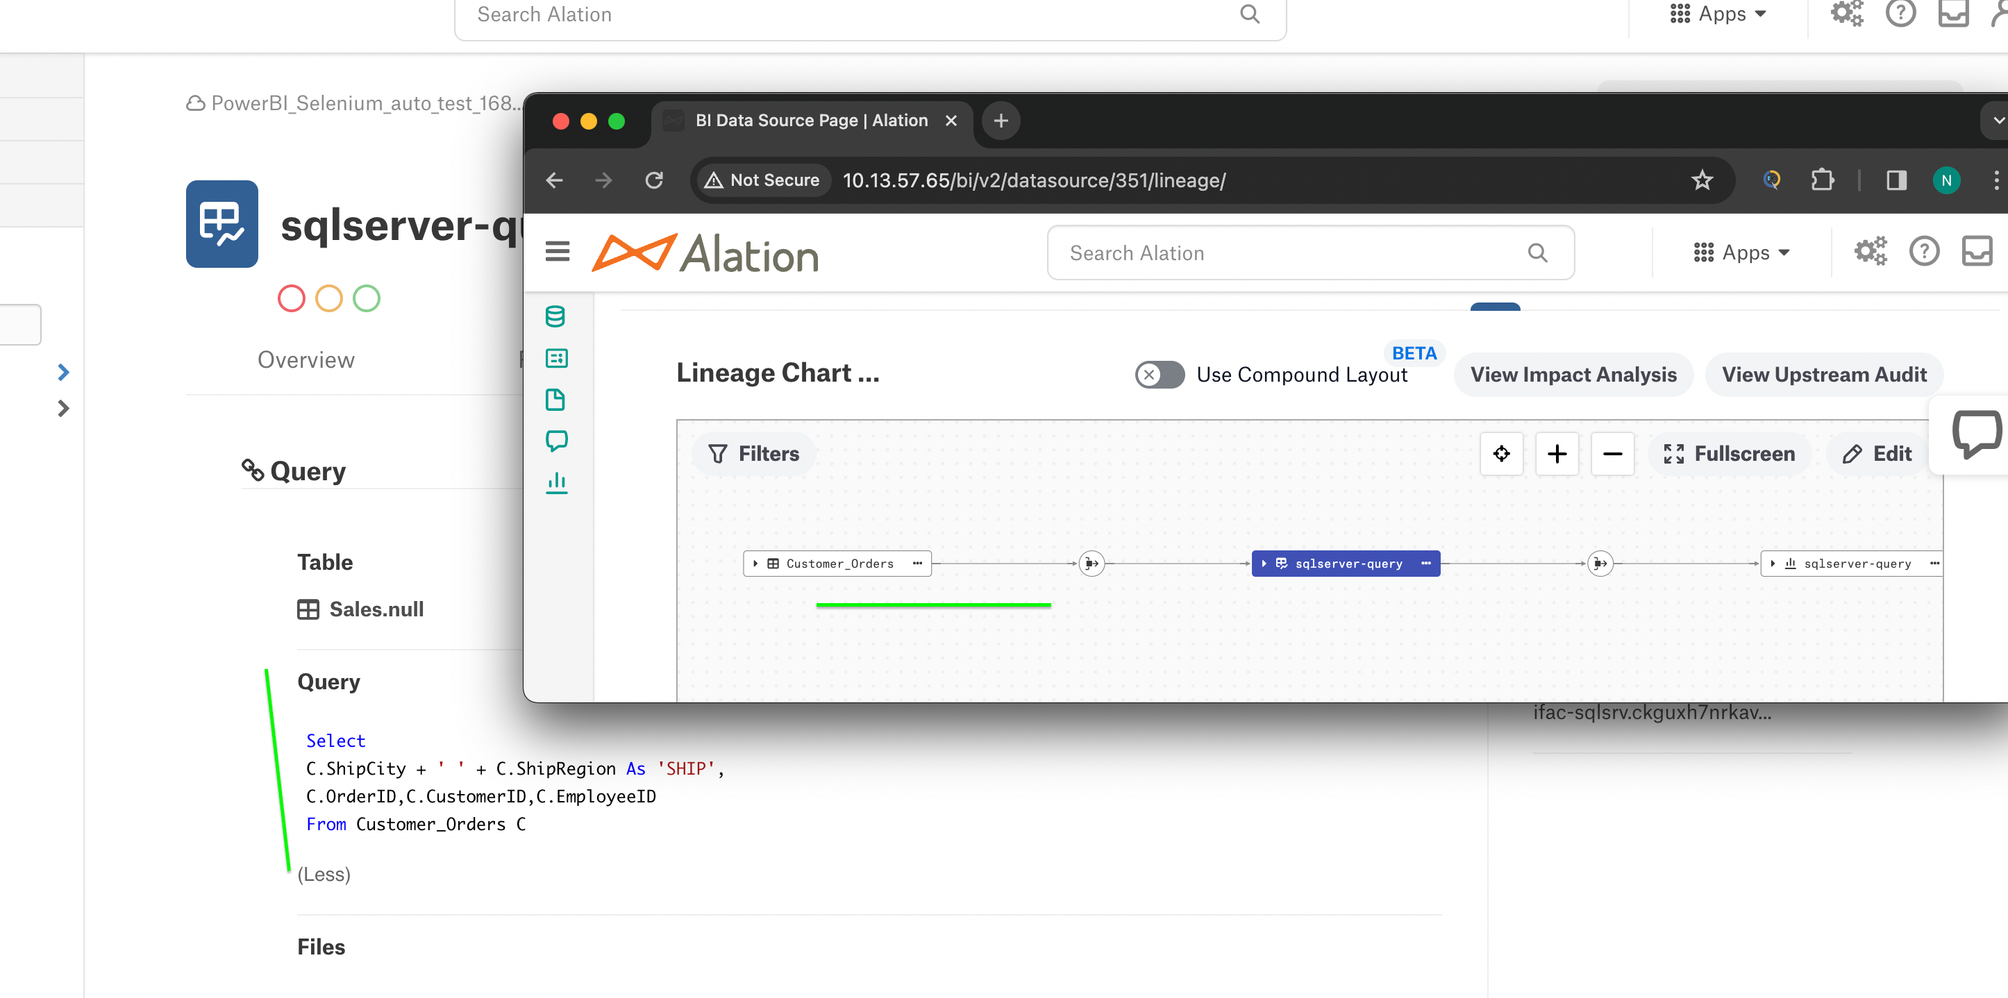Toggle Use Compound Layout switch

(1160, 375)
